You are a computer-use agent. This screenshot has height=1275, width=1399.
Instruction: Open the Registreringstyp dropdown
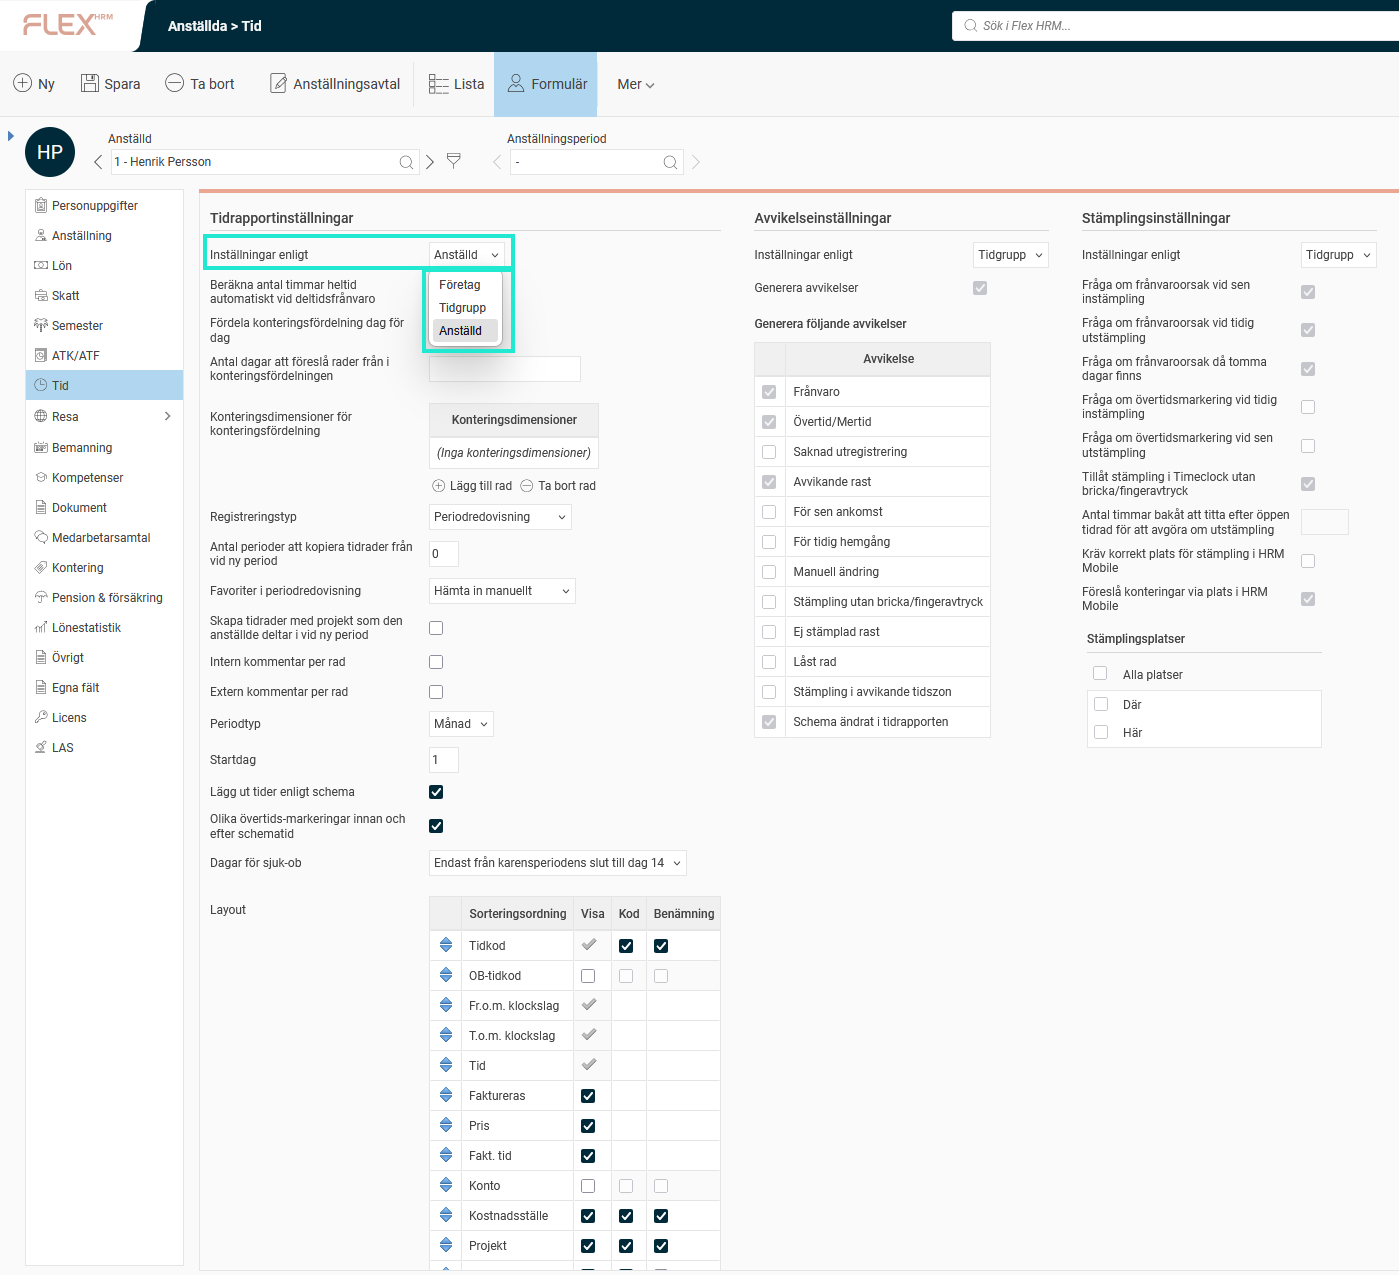click(500, 517)
